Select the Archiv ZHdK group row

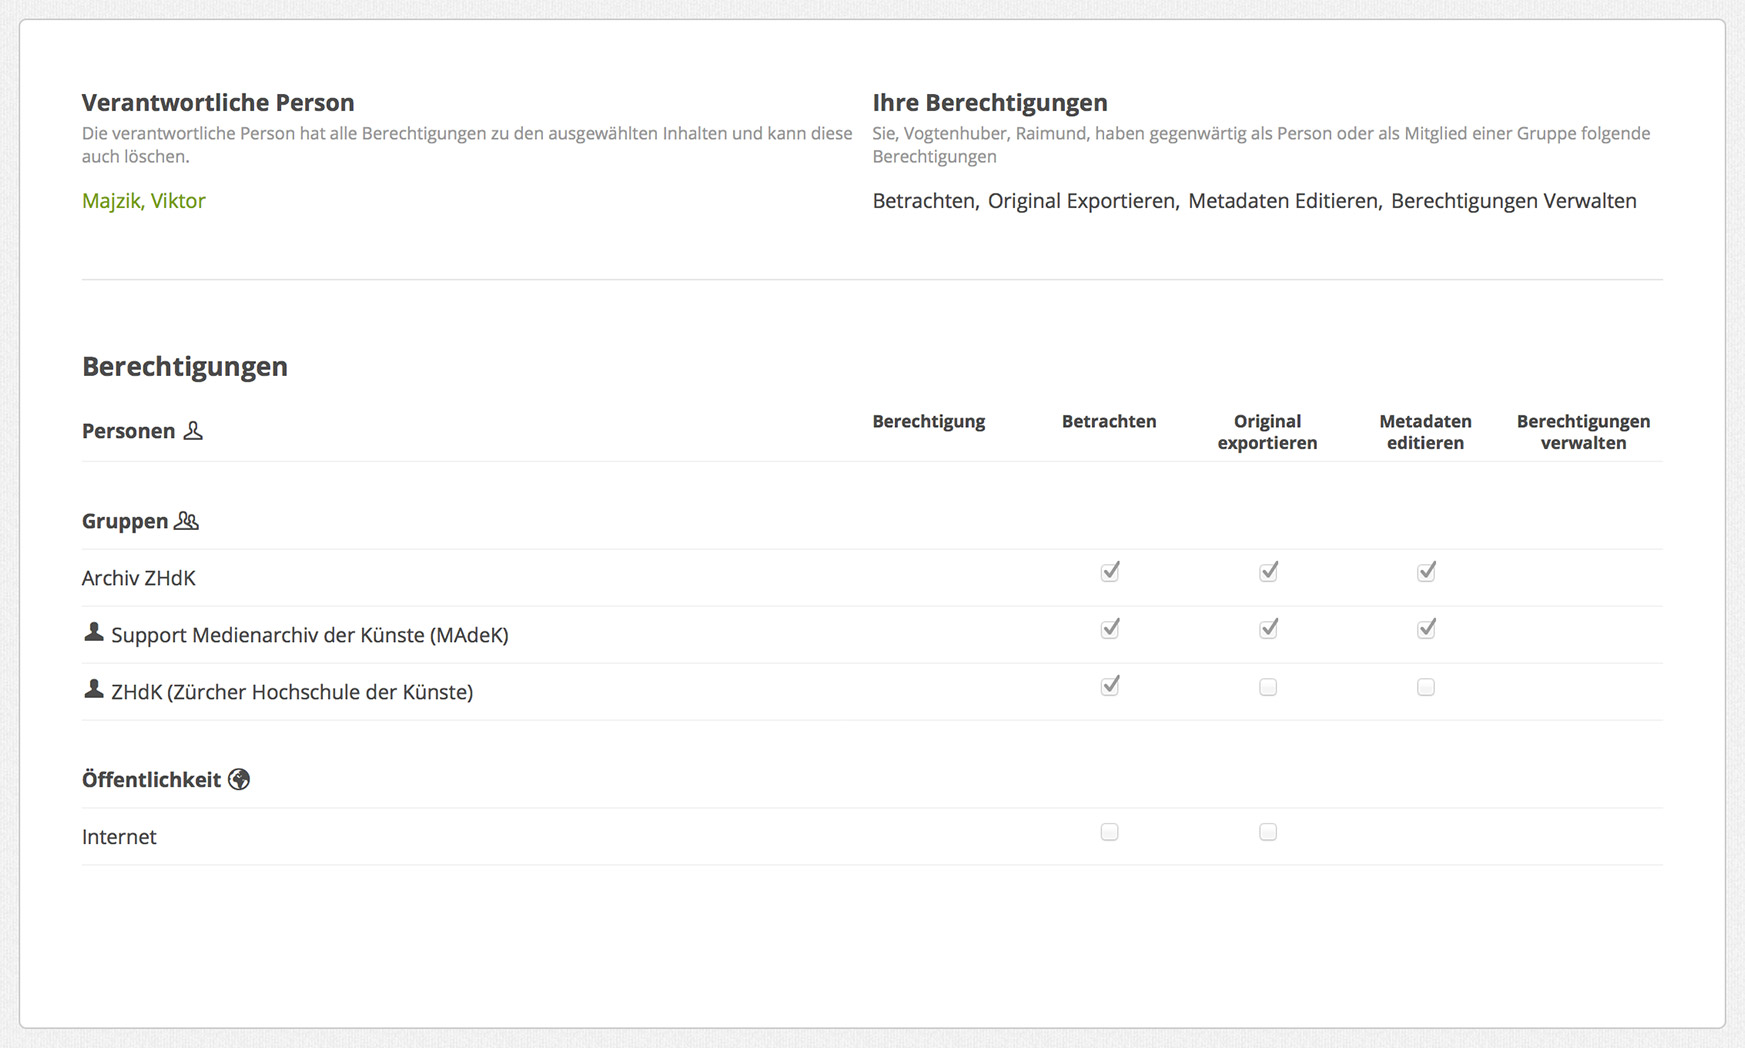pyautogui.click(x=139, y=578)
